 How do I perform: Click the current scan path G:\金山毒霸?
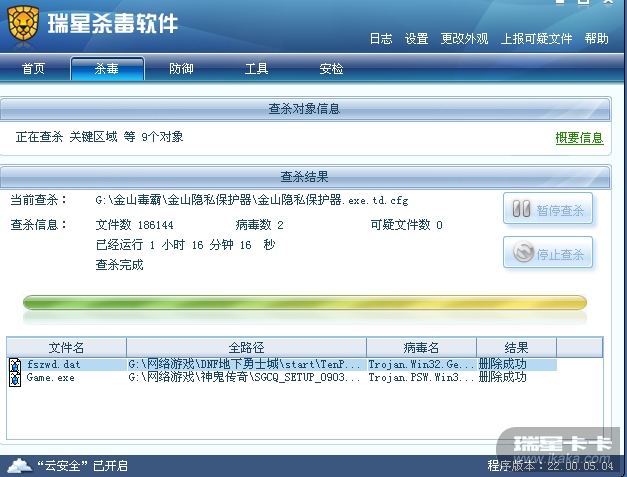252,200
